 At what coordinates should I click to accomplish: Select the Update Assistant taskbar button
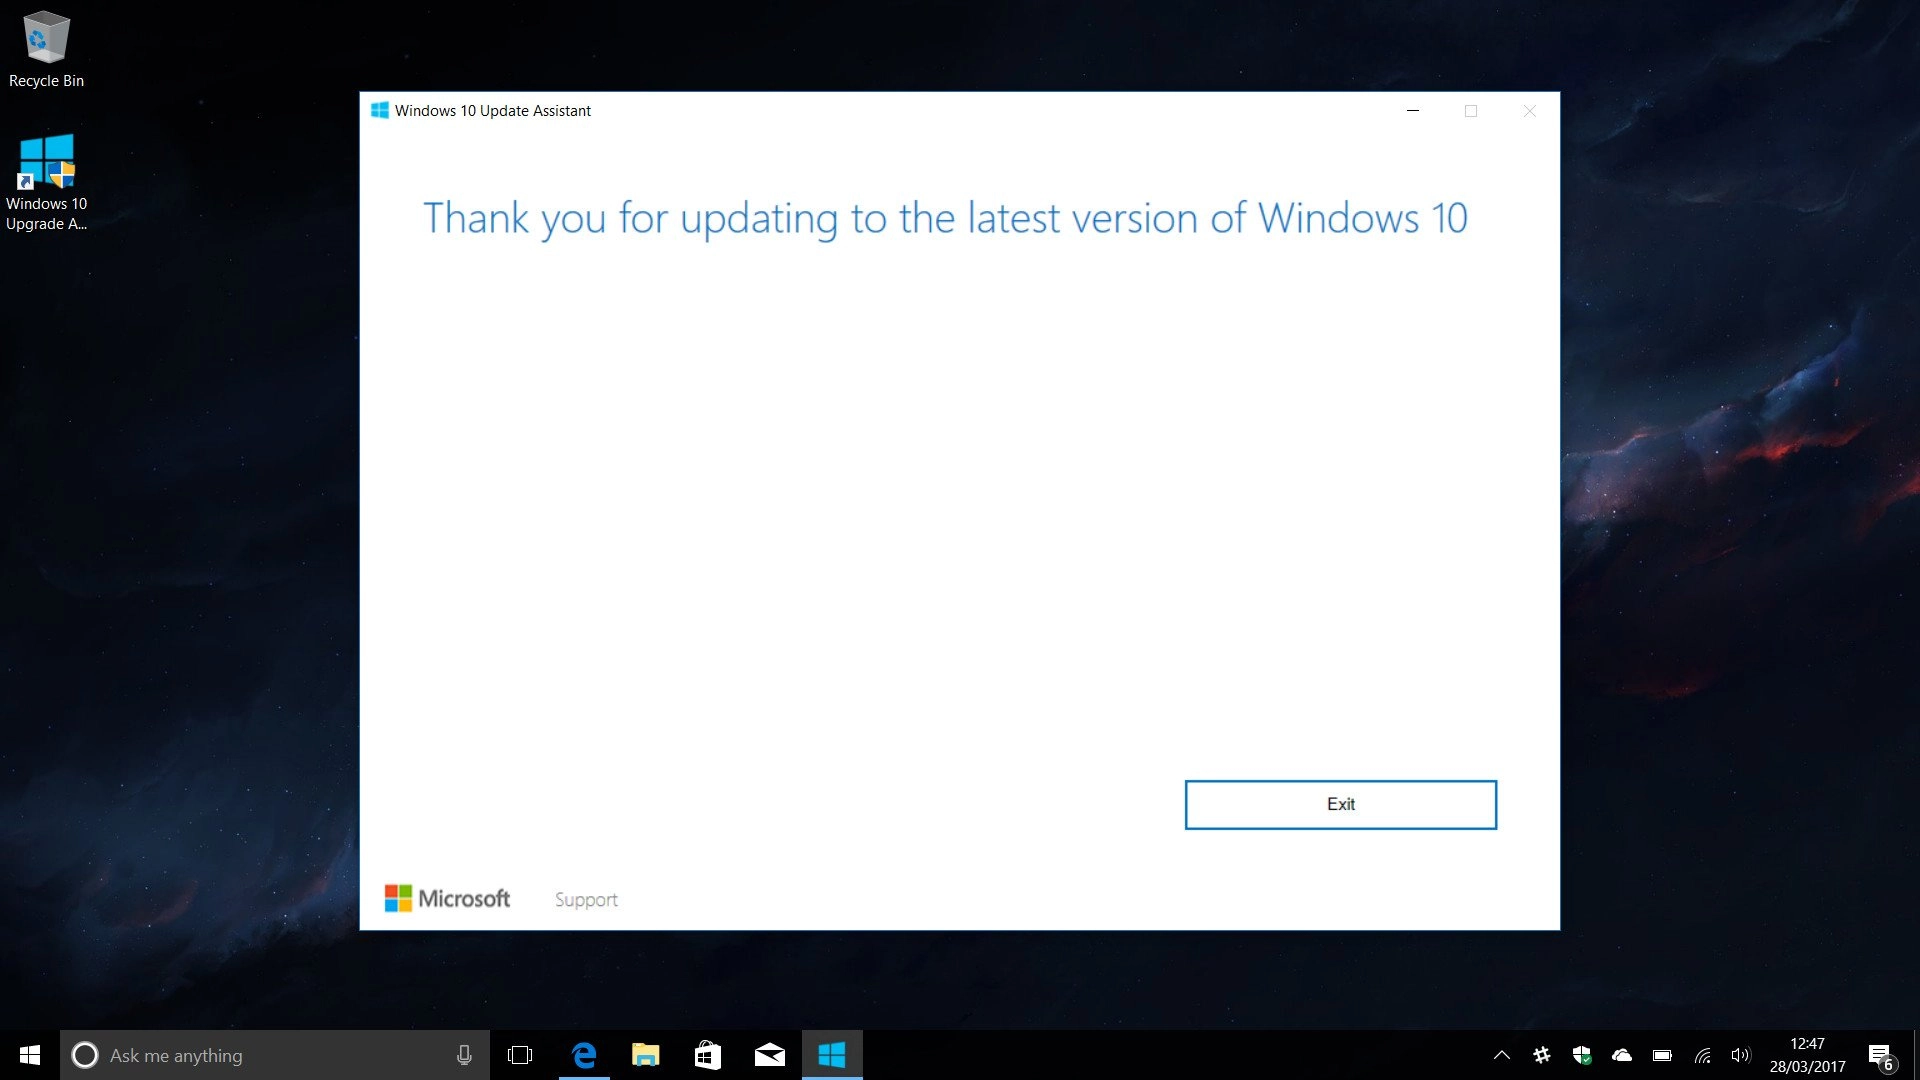(832, 1055)
